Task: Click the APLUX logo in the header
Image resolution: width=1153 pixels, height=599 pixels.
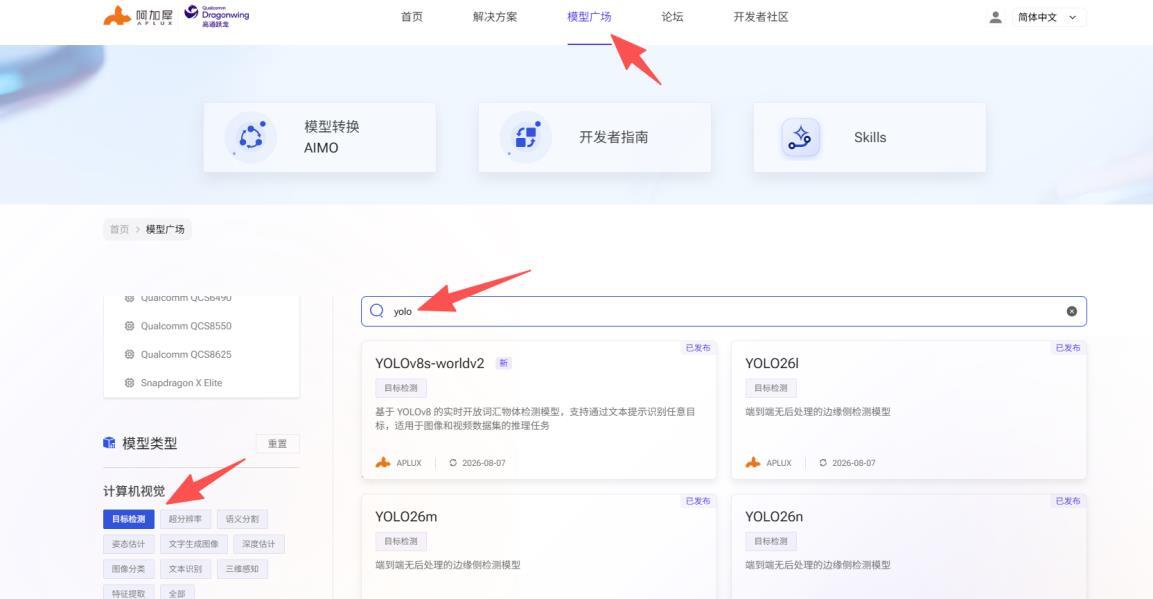Action: pyautogui.click(x=138, y=15)
